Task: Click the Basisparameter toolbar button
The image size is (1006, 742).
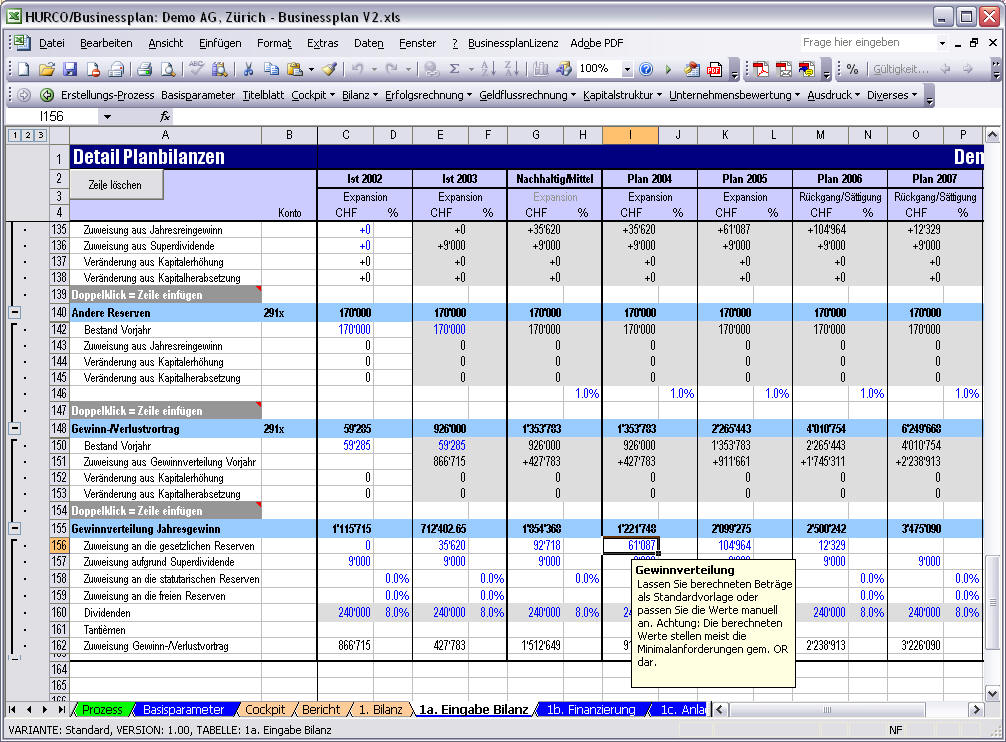Action: (x=198, y=95)
